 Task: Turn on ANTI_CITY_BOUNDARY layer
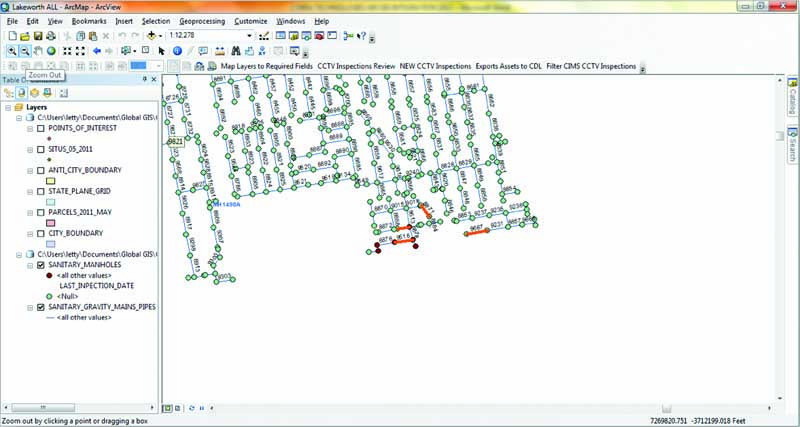pos(41,170)
